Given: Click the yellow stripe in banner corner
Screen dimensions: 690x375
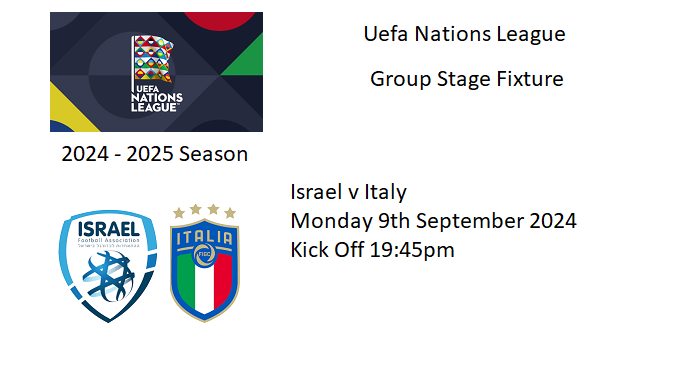Looking at the screenshot, I should tap(70, 110).
